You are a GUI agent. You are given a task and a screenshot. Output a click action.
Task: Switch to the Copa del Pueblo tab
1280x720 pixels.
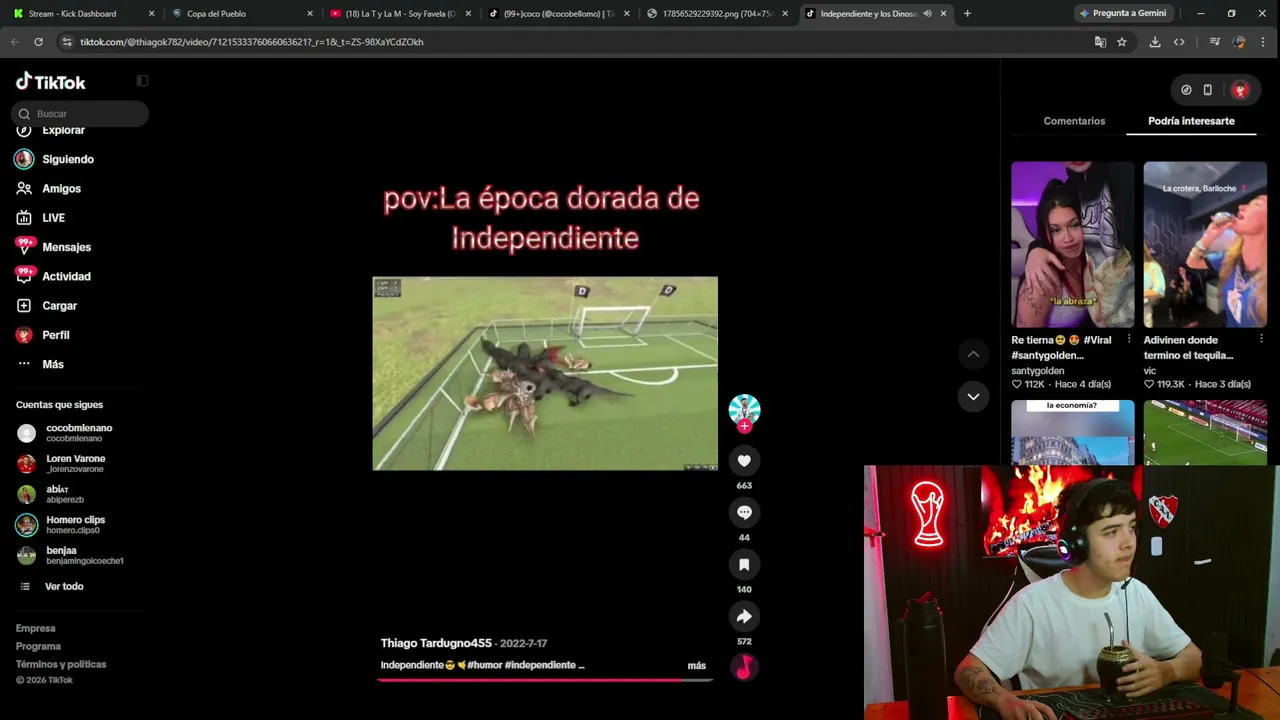coord(242,14)
